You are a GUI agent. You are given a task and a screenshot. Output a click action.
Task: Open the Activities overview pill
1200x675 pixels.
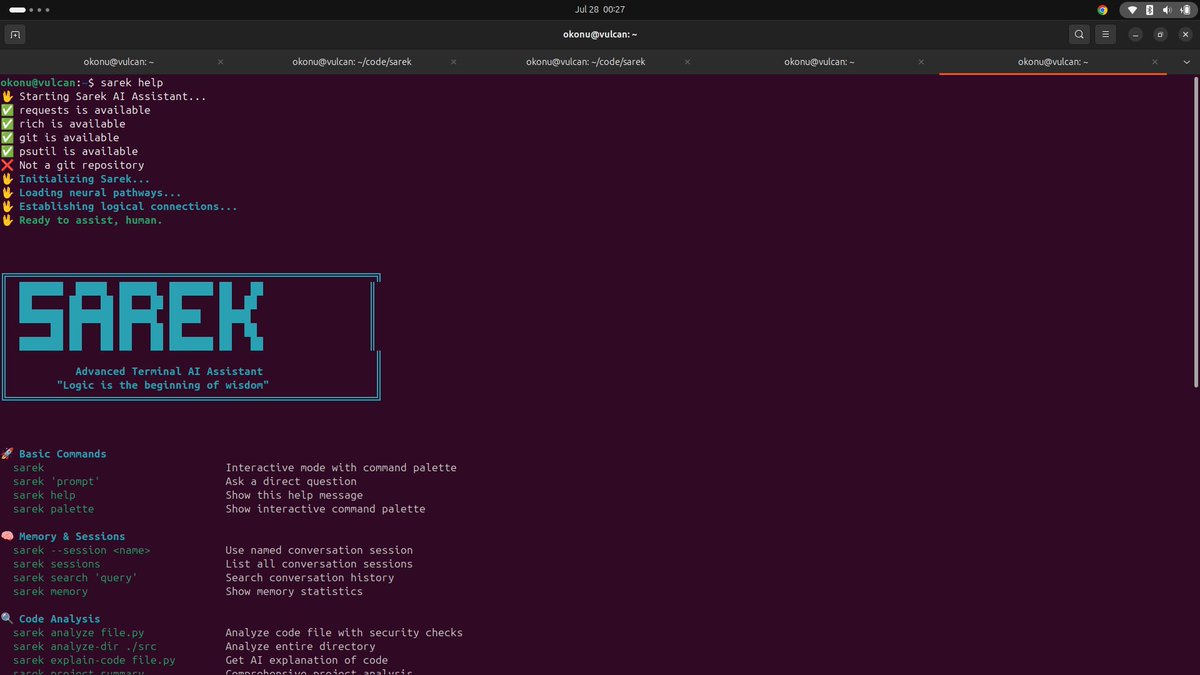point(30,9)
